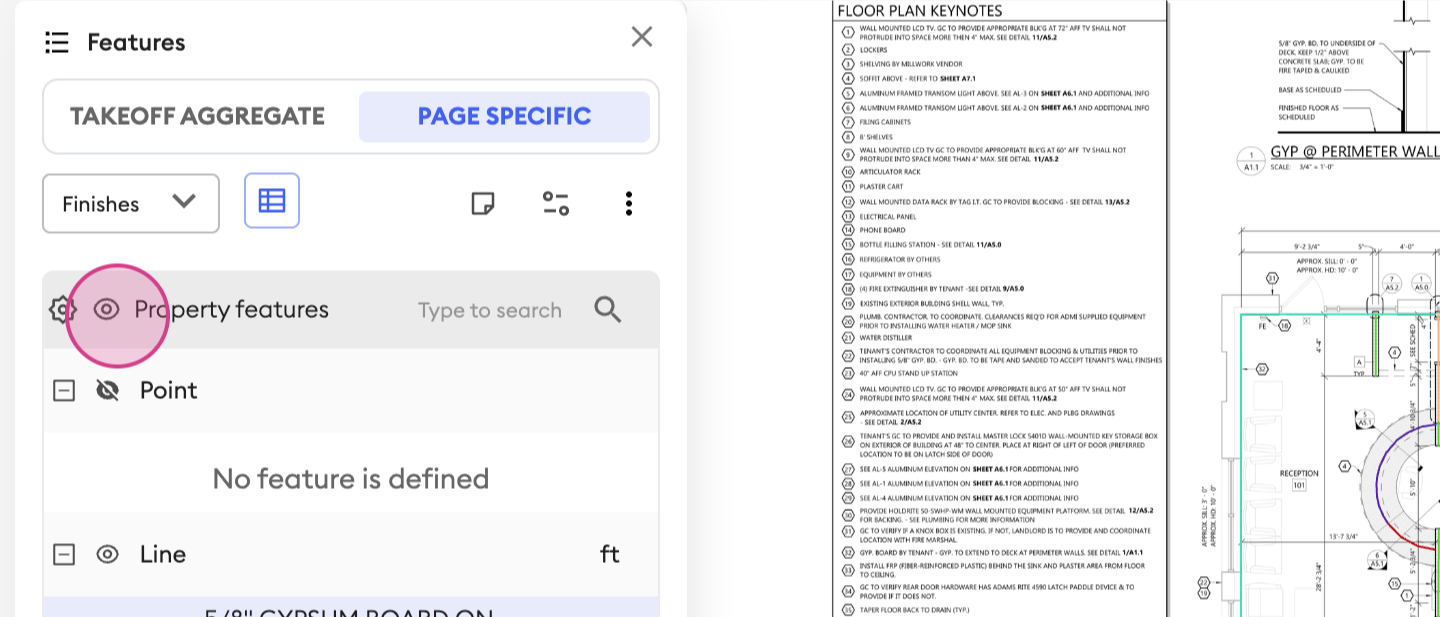Click the sticky note icon
1440x617 pixels.
483,204
